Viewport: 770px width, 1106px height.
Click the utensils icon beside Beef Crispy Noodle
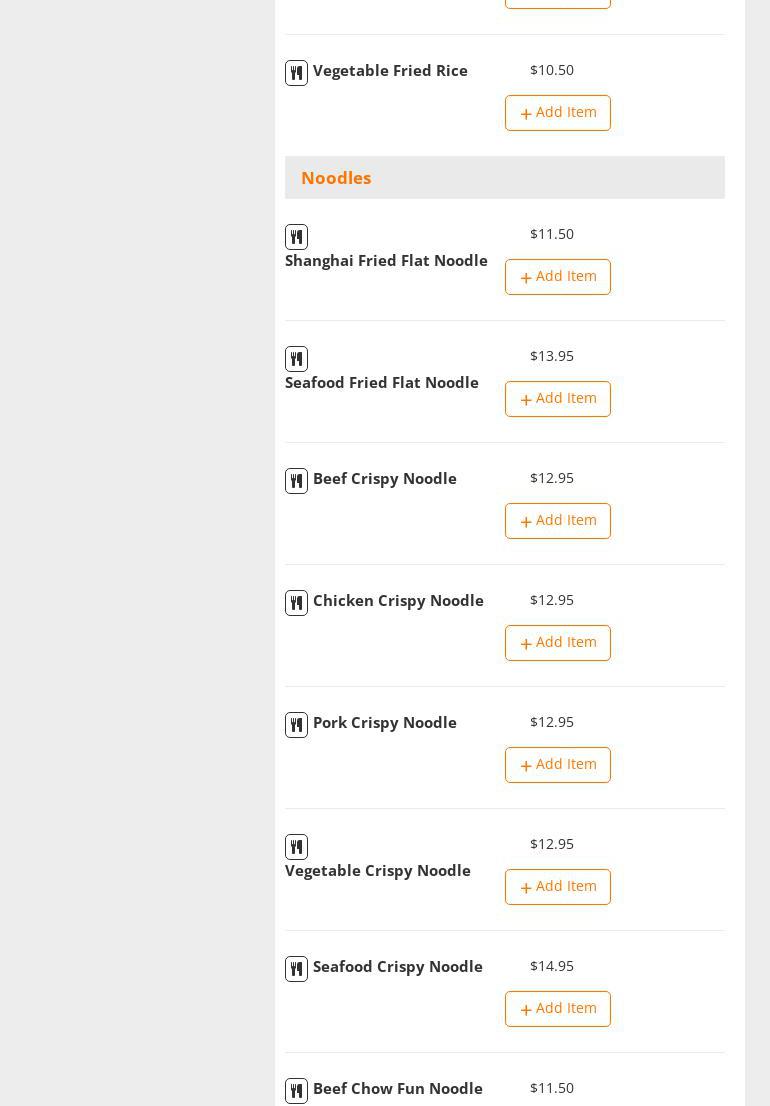click(296, 481)
